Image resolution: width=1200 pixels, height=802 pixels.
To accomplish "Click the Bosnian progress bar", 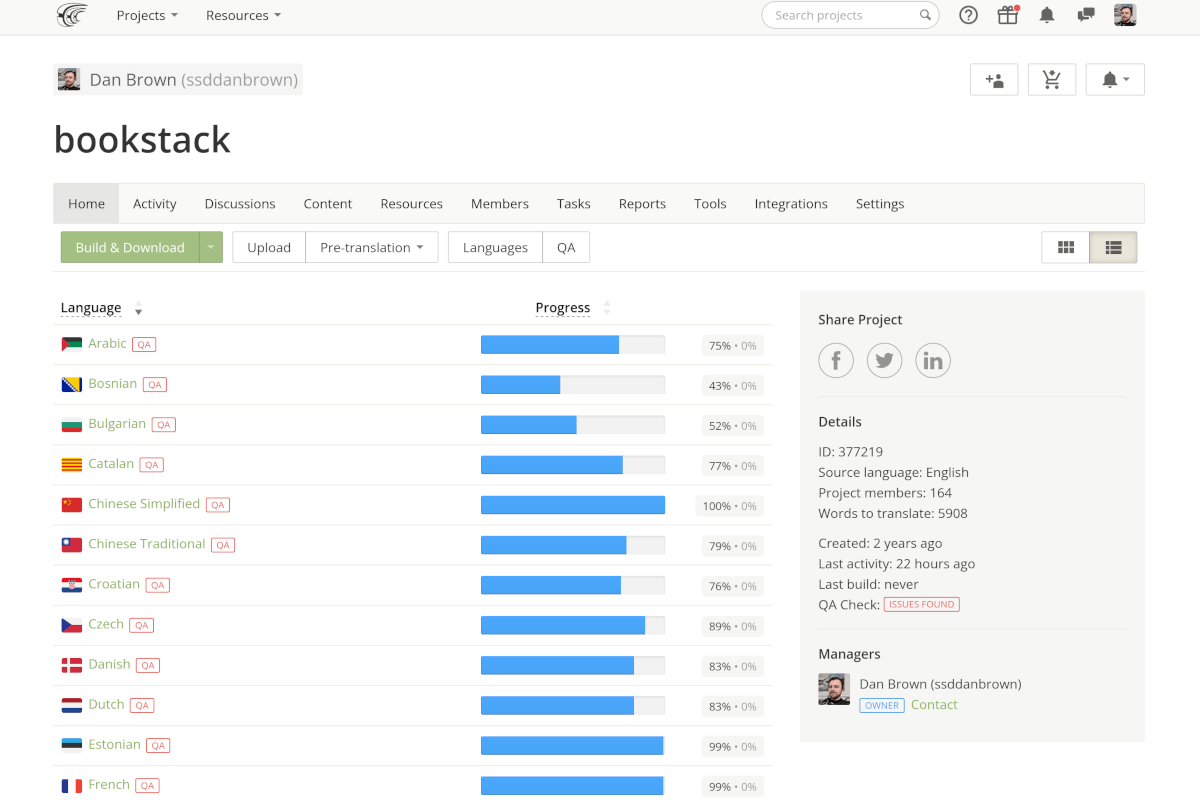I will 573,385.
